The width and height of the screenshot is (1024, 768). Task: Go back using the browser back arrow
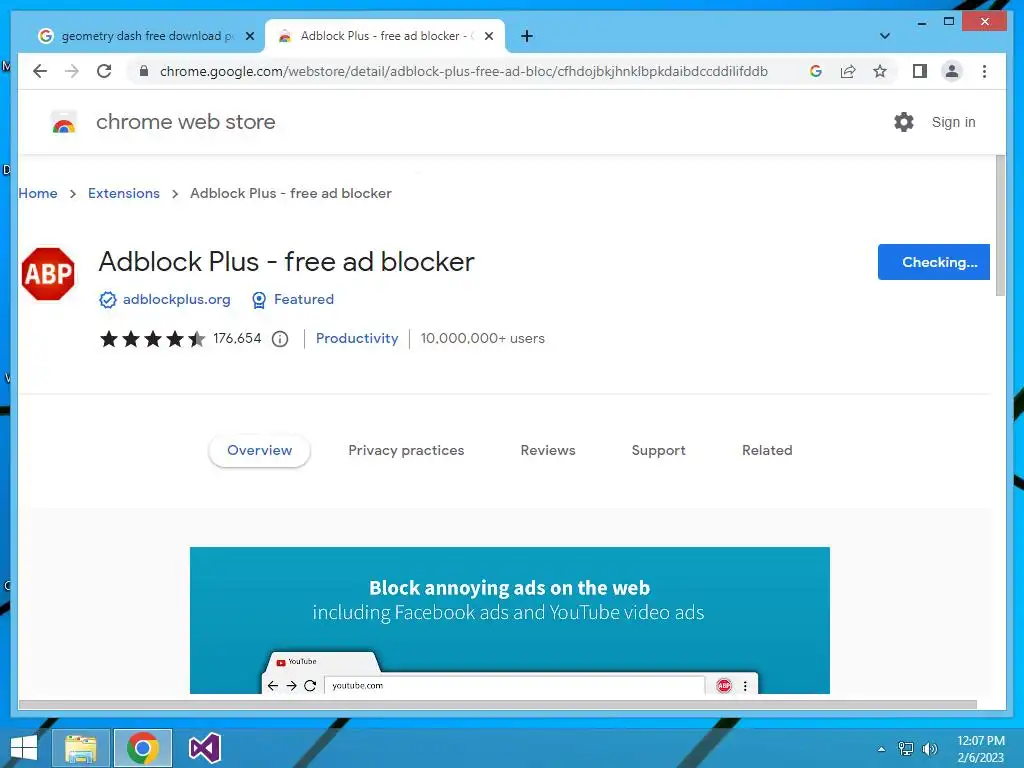tap(40, 71)
